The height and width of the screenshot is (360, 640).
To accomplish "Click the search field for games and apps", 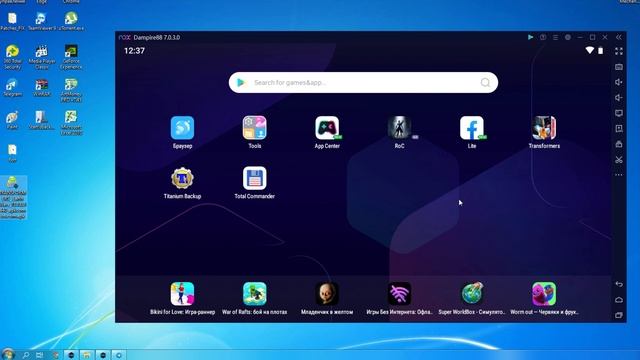I will [363, 82].
